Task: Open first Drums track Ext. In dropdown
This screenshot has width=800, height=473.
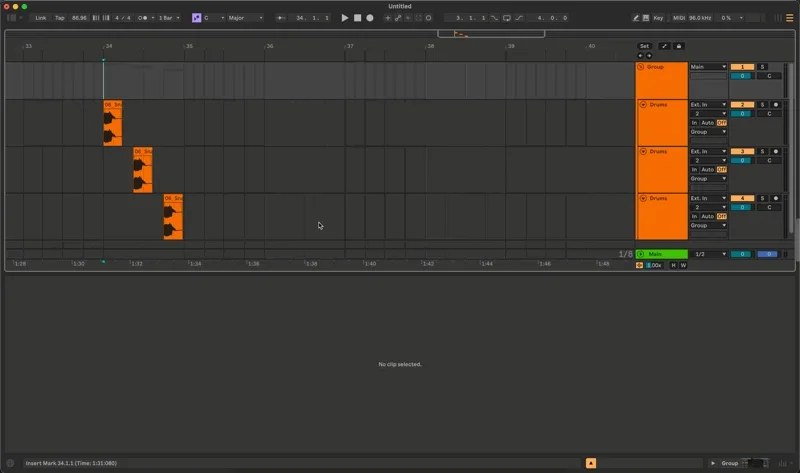Action: (708, 105)
